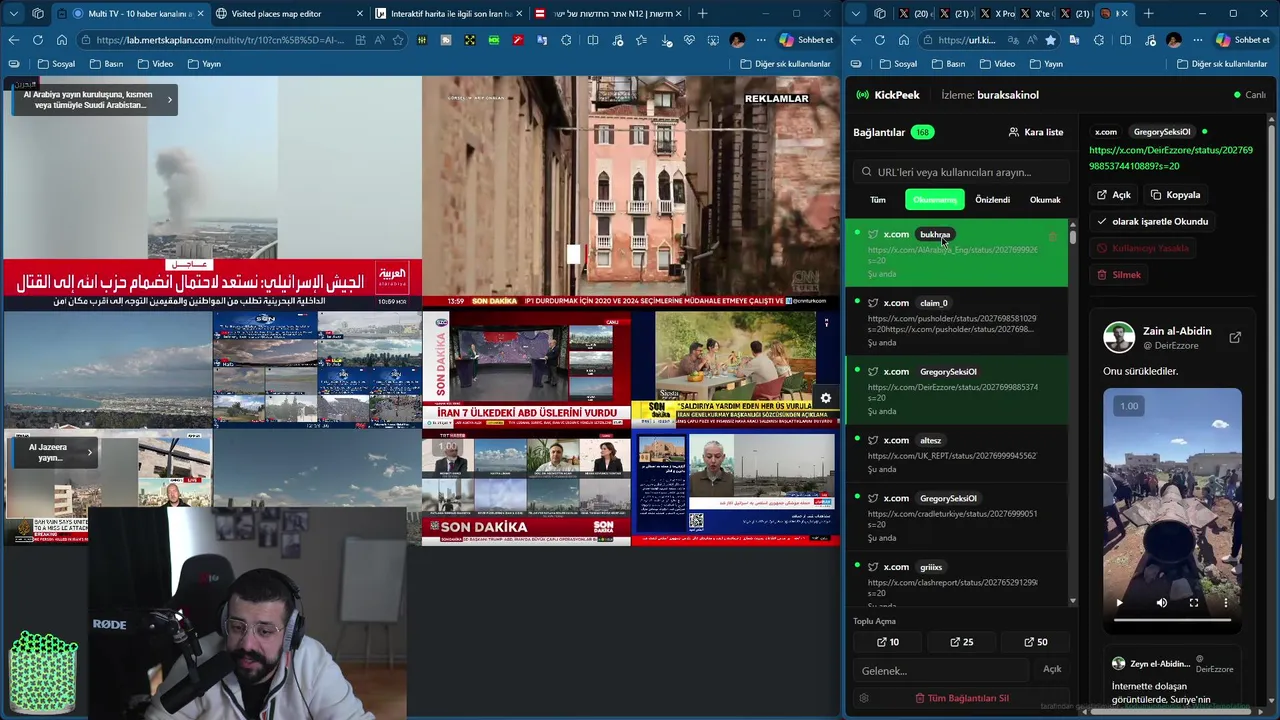Screen dimensions: 1280x720
Task: Bulk open 10 links
Action: point(888,642)
